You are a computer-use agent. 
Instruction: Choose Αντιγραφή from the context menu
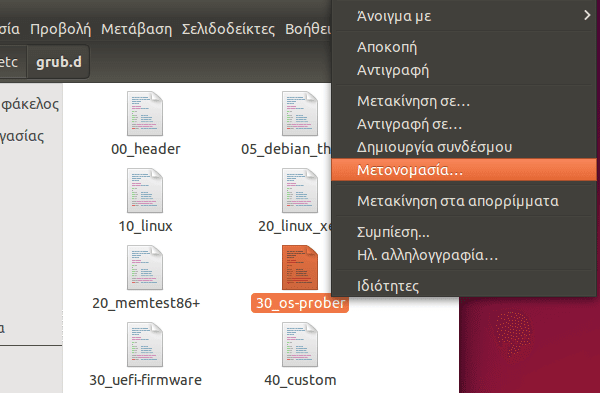464,70
